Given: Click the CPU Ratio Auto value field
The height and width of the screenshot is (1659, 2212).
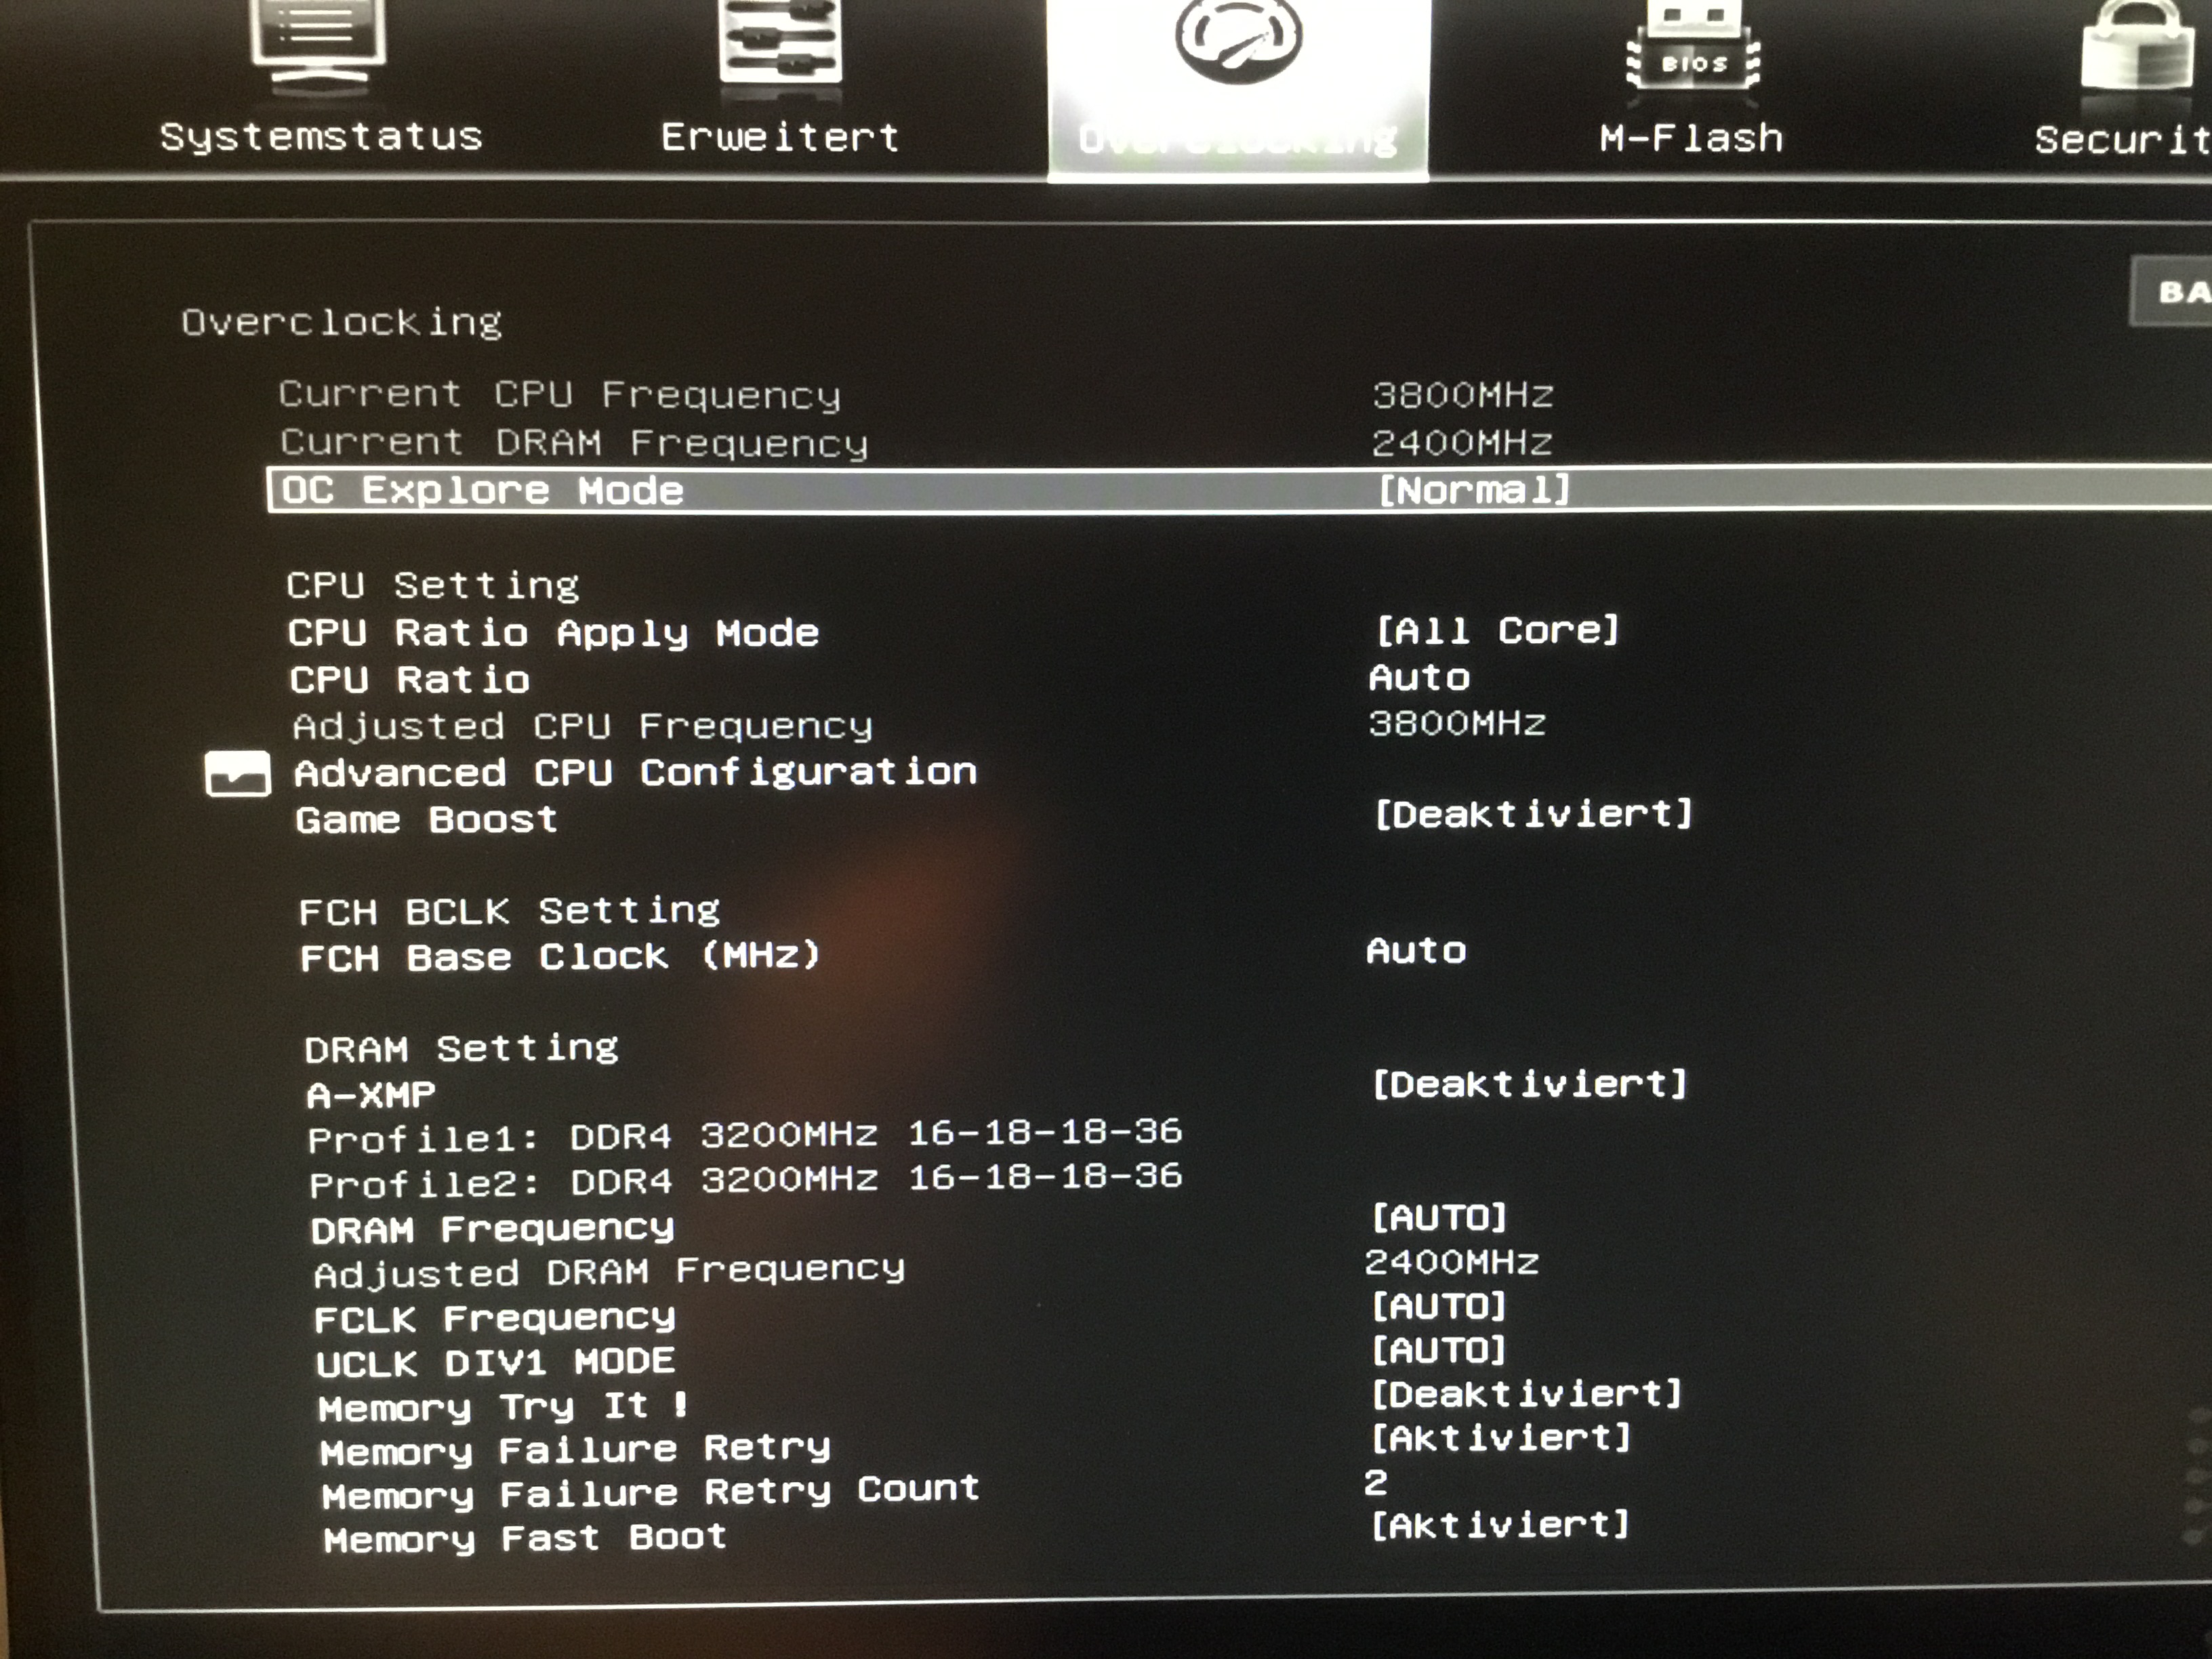Looking at the screenshot, I should pyautogui.click(x=1419, y=678).
